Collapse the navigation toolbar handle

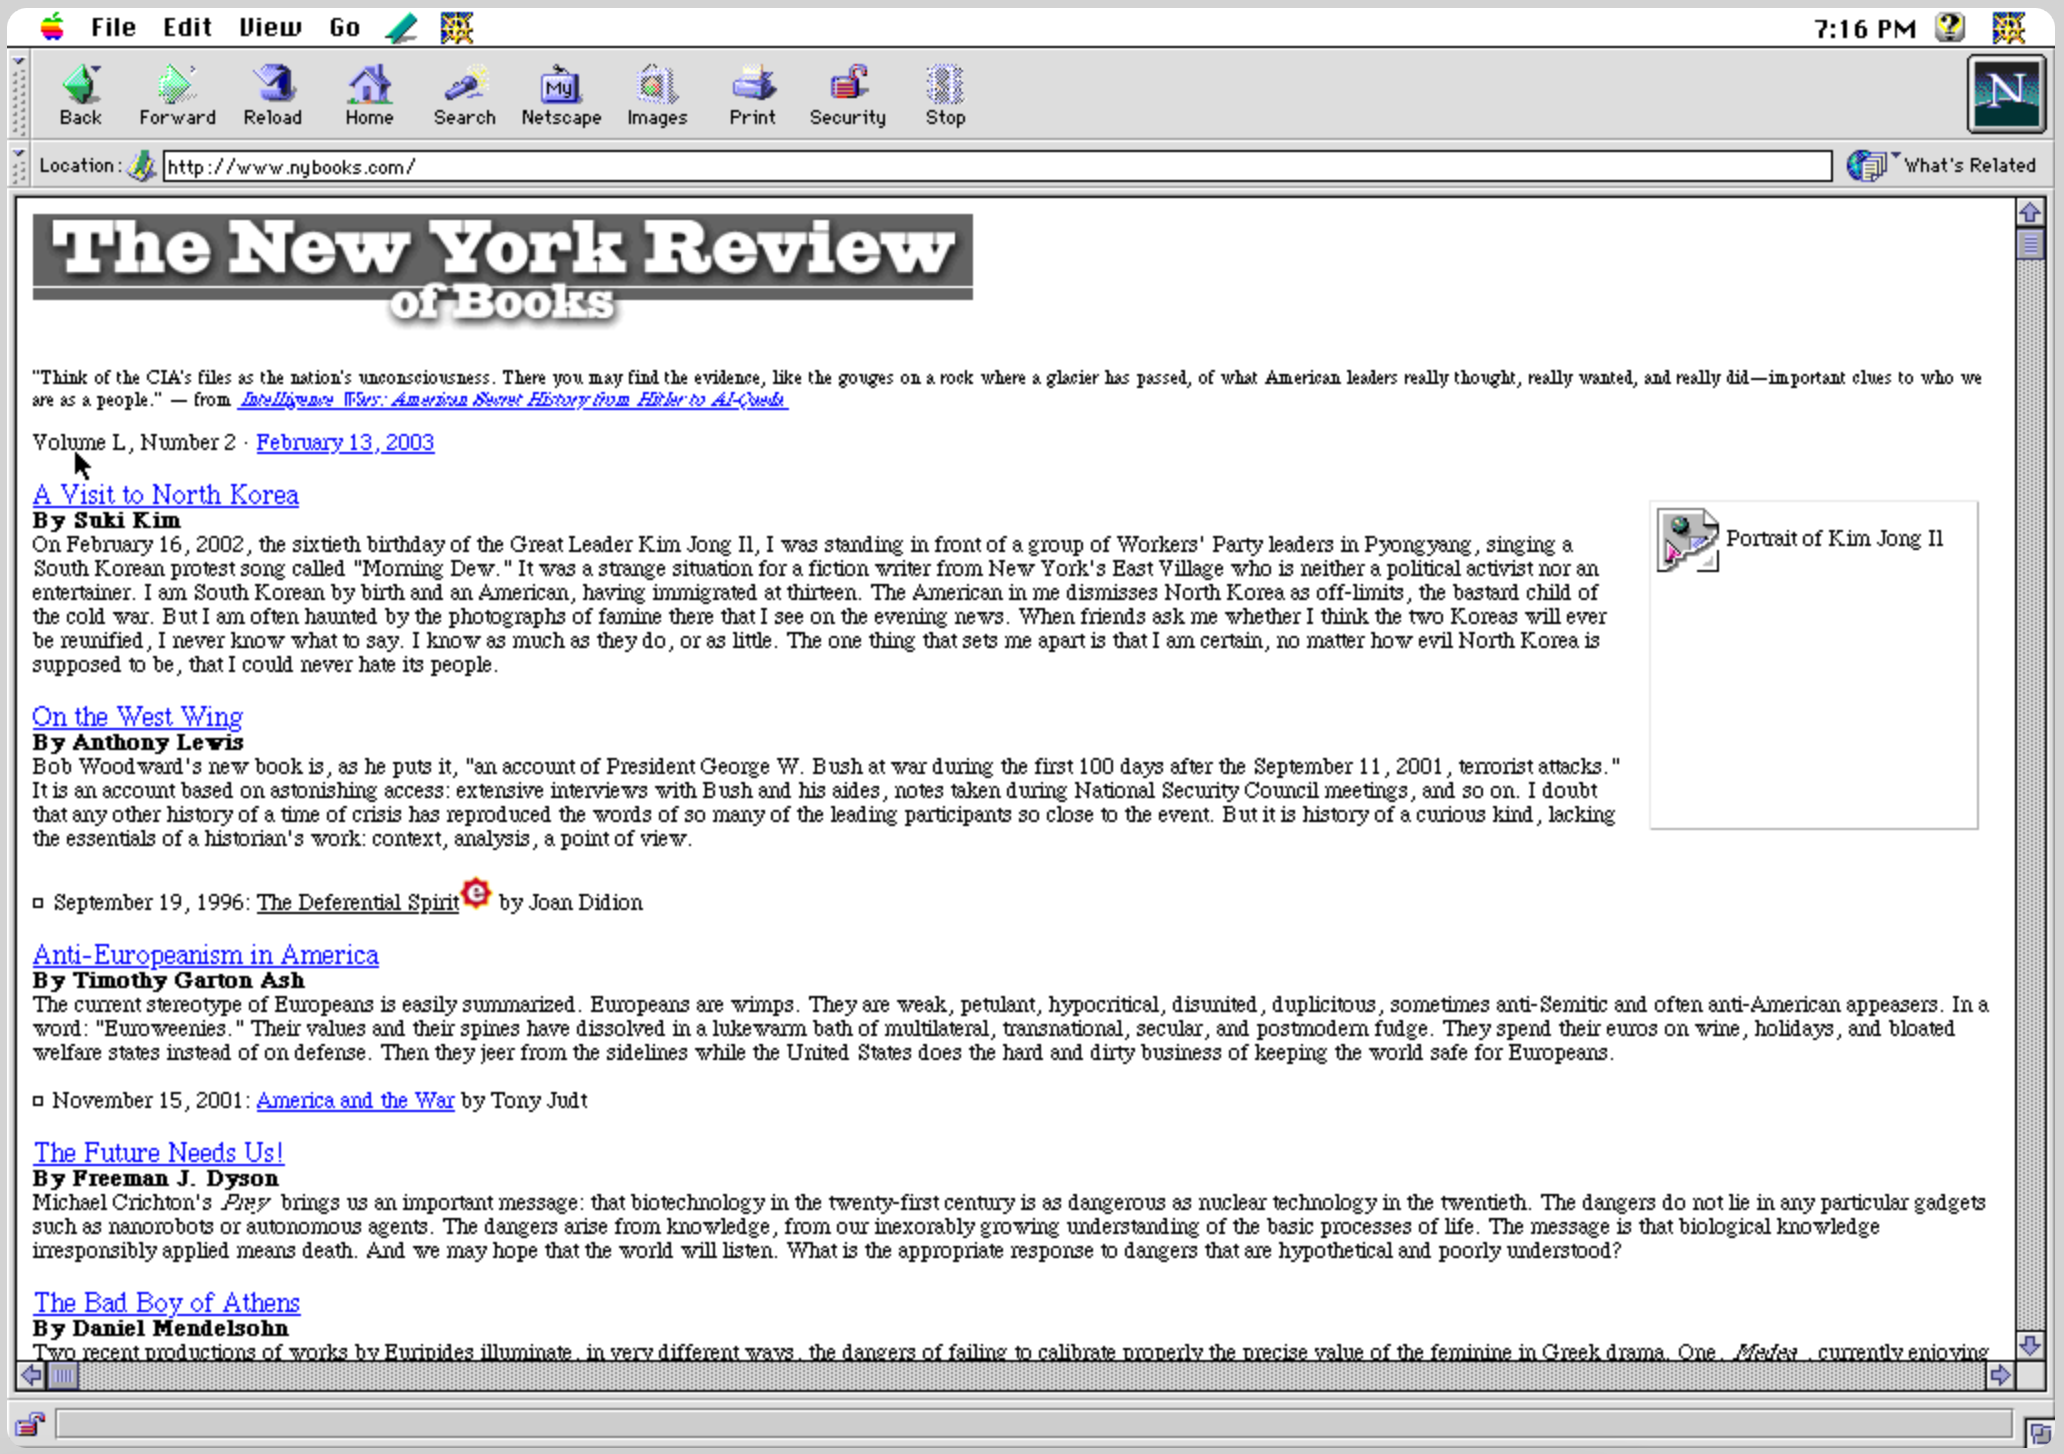click(19, 95)
